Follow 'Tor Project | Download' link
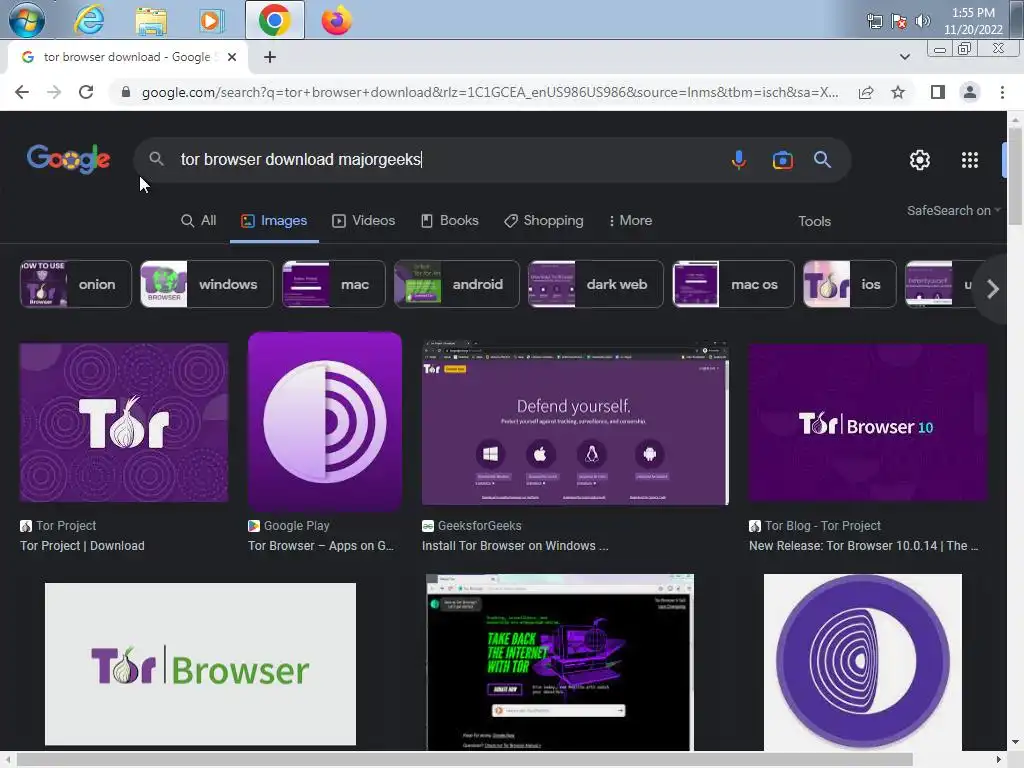Image resolution: width=1024 pixels, height=768 pixels. click(x=82, y=546)
